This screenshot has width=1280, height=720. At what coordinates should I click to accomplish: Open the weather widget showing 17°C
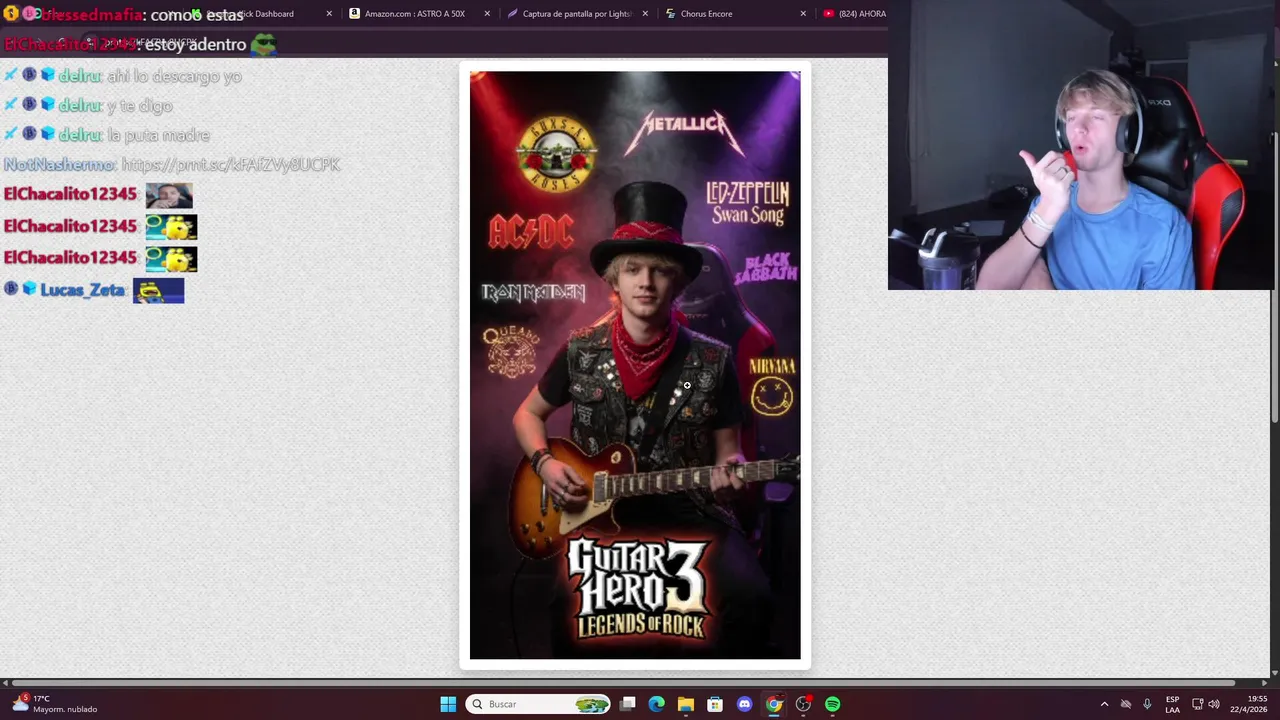coord(55,704)
